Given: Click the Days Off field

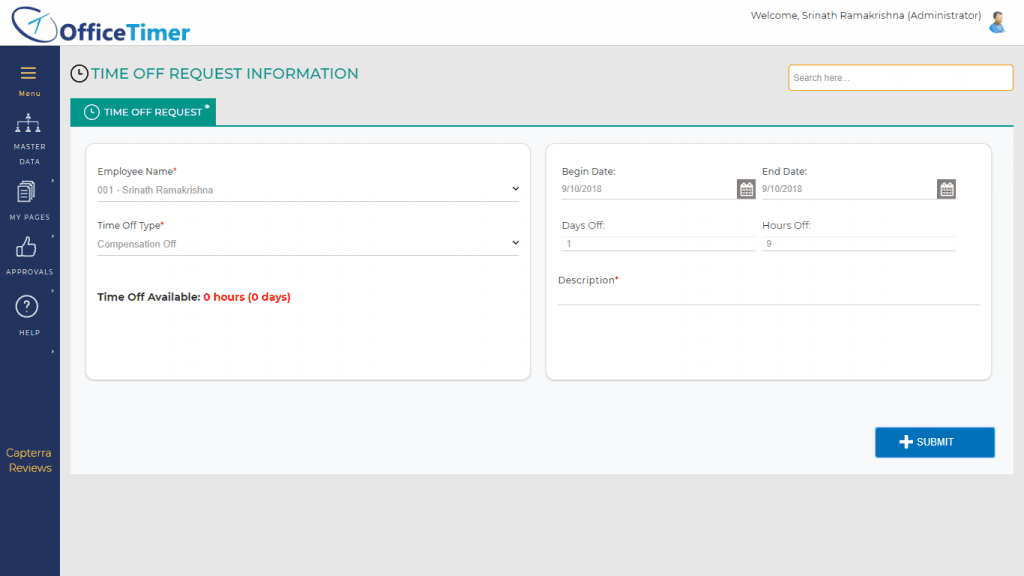Looking at the screenshot, I should coord(658,243).
